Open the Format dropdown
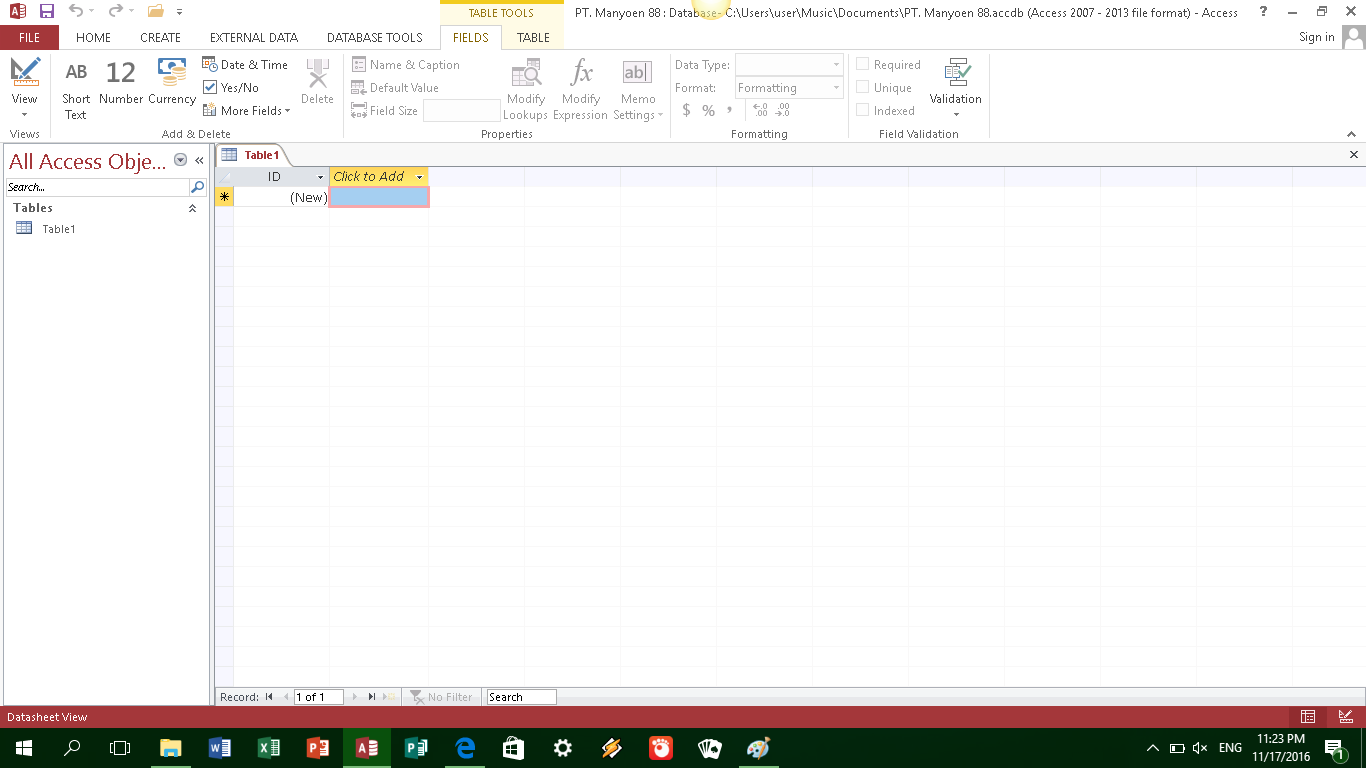The width and height of the screenshot is (1366, 768). 836,88
